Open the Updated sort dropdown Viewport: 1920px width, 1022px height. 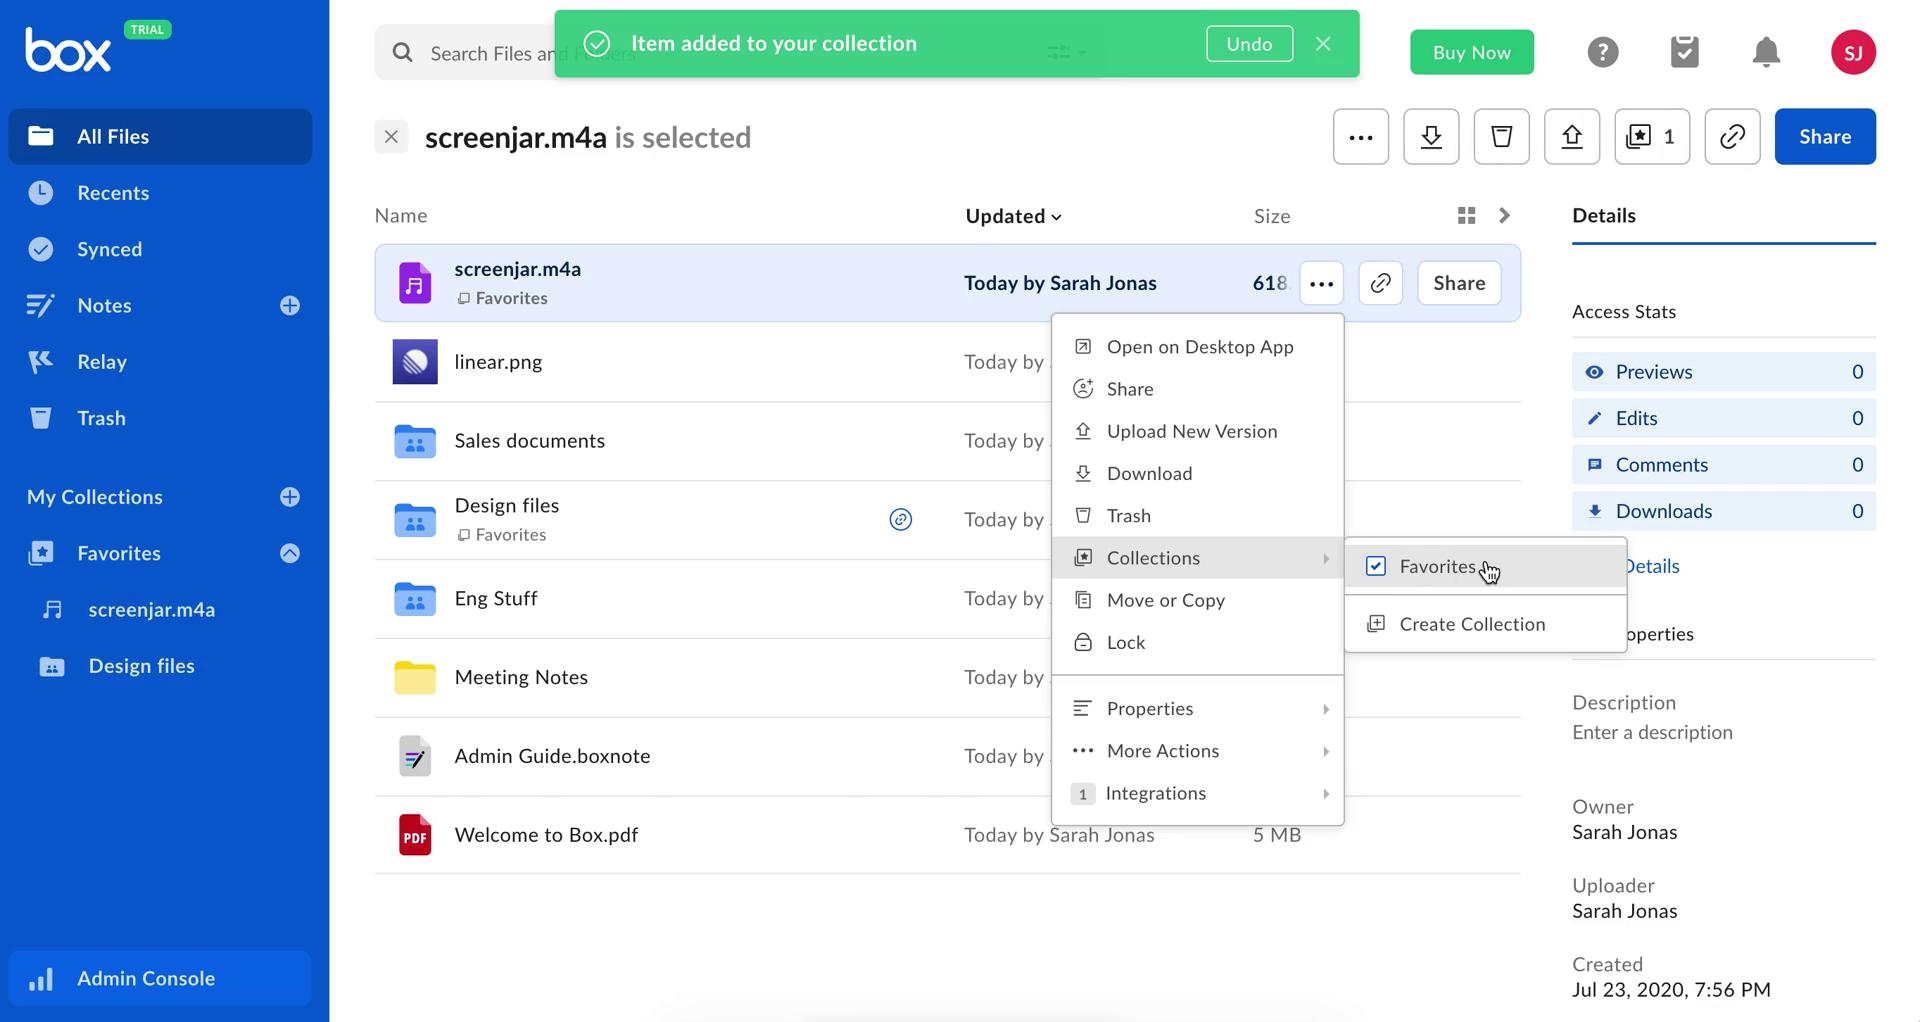pyautogui.click(x=1013, y=216)
